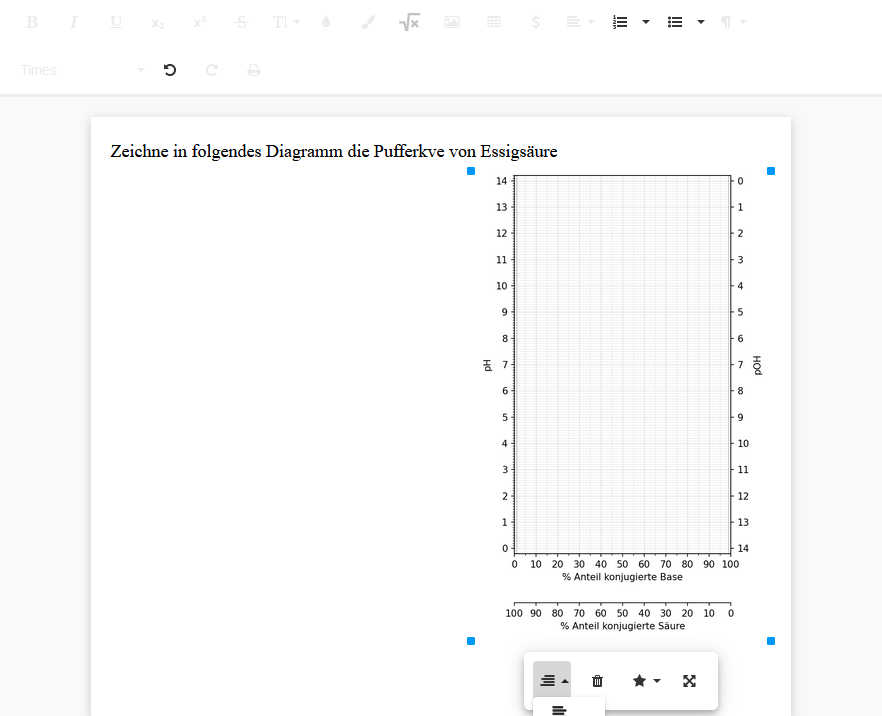The width and height of the screenshot is (882, 716).
Task: Open the star style menu for image
Action: point(646,681)
